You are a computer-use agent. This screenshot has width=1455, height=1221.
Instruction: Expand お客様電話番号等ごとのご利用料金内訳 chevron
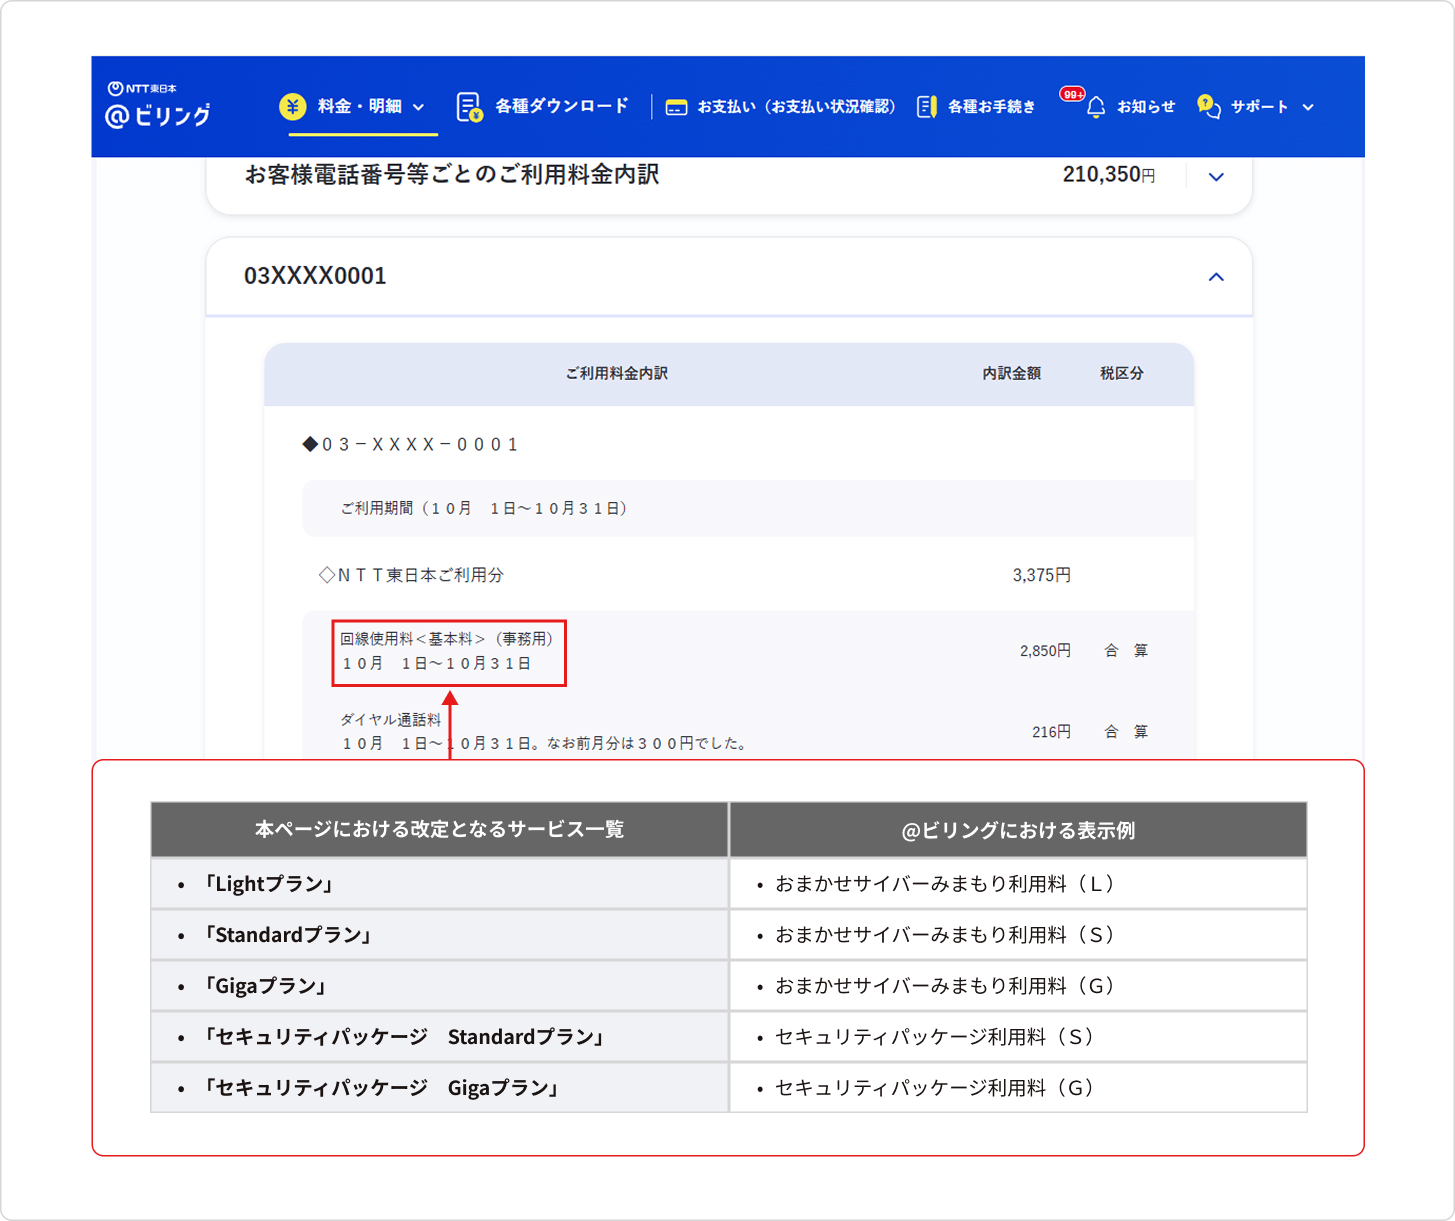(1216, 177)
